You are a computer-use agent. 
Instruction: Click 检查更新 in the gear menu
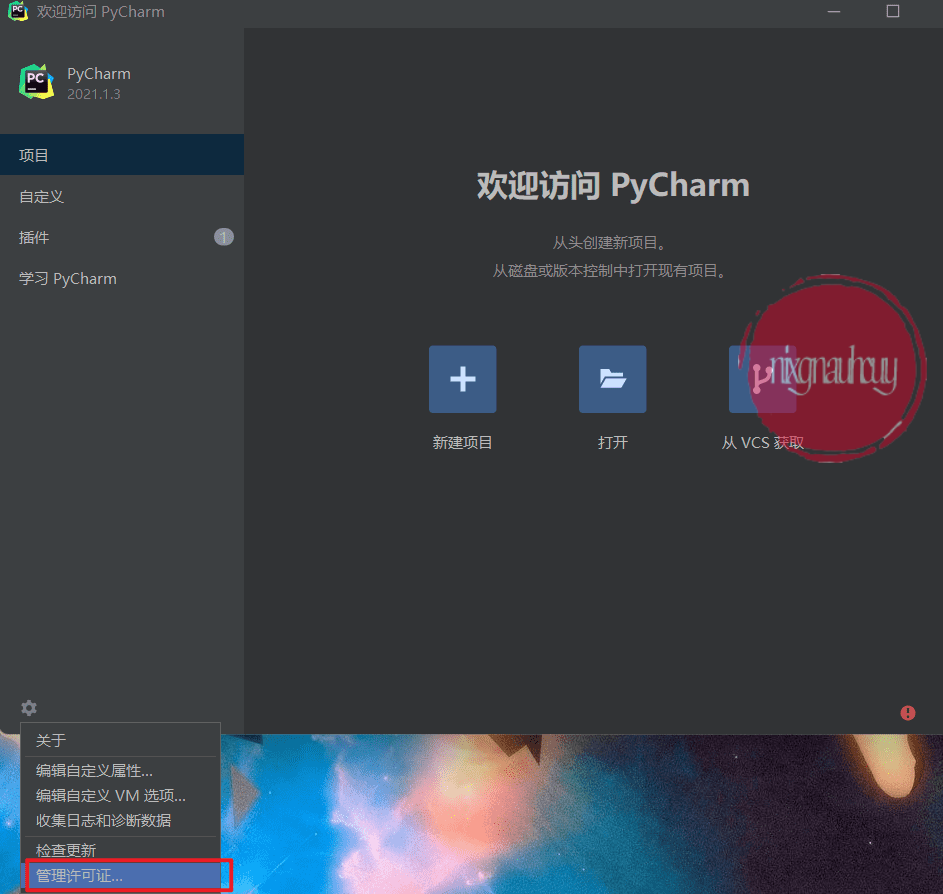121,850
